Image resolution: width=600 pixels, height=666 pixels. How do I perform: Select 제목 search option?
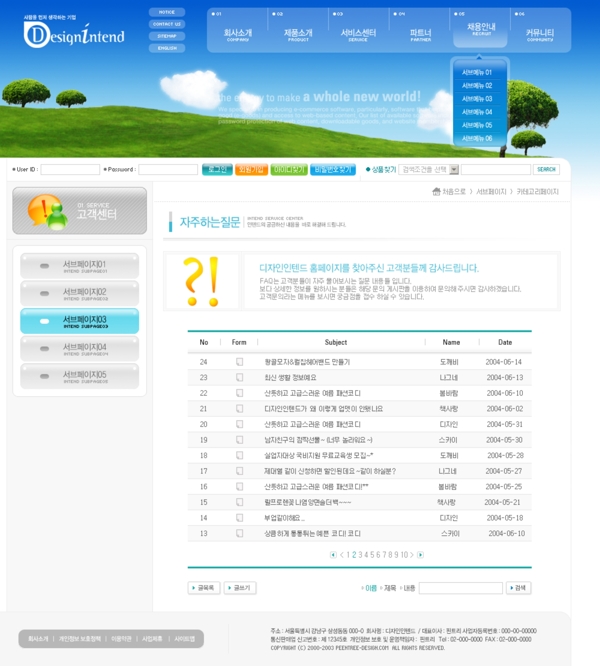(x=389, y=588)
